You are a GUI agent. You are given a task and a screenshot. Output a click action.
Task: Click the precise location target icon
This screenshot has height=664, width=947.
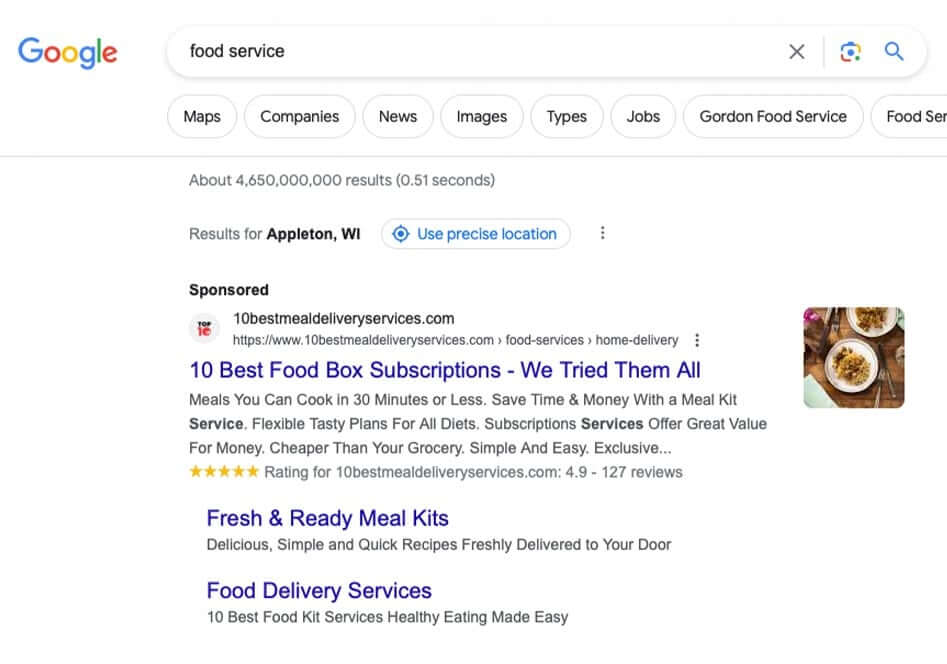(401, 234)
